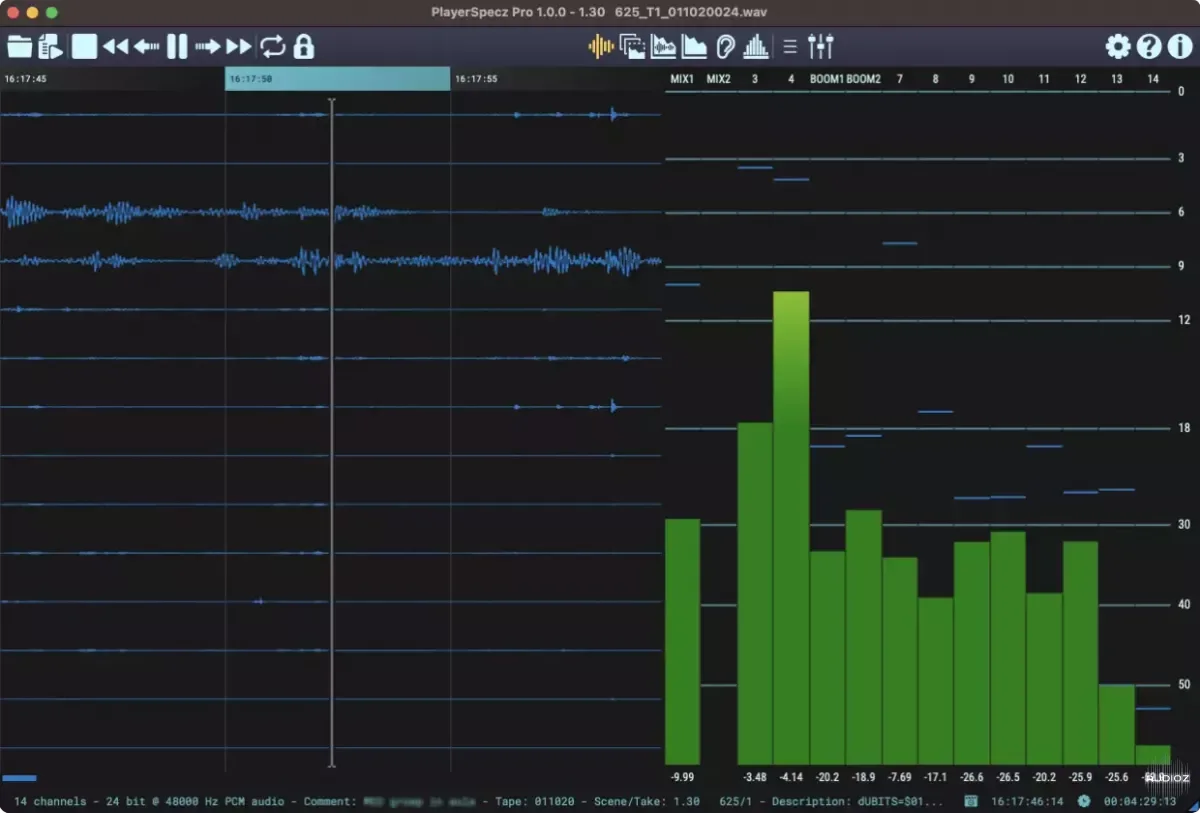Viewport: 1200px width, 813px height.
Task: Select the MIX1 channel label
Action: [682, 78]
